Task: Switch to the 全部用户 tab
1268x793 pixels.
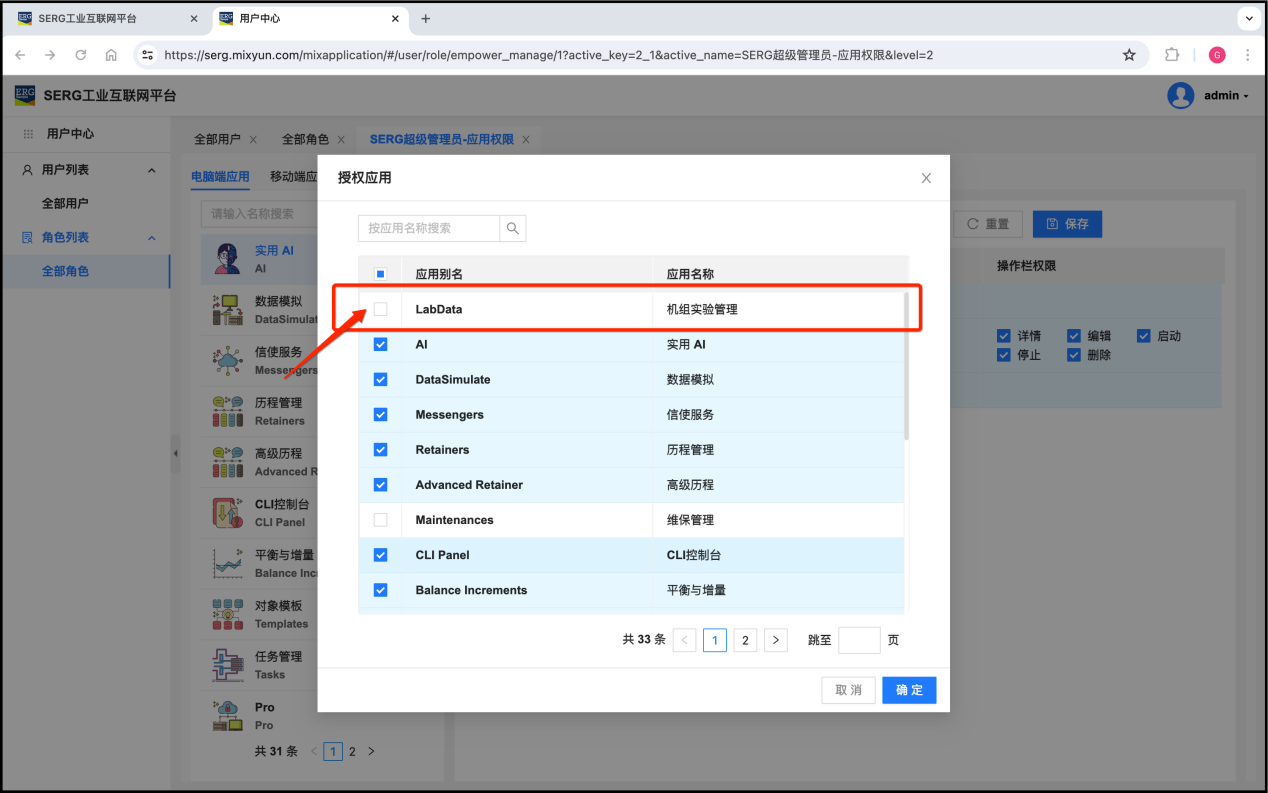Action: click(x=217, y=139)
